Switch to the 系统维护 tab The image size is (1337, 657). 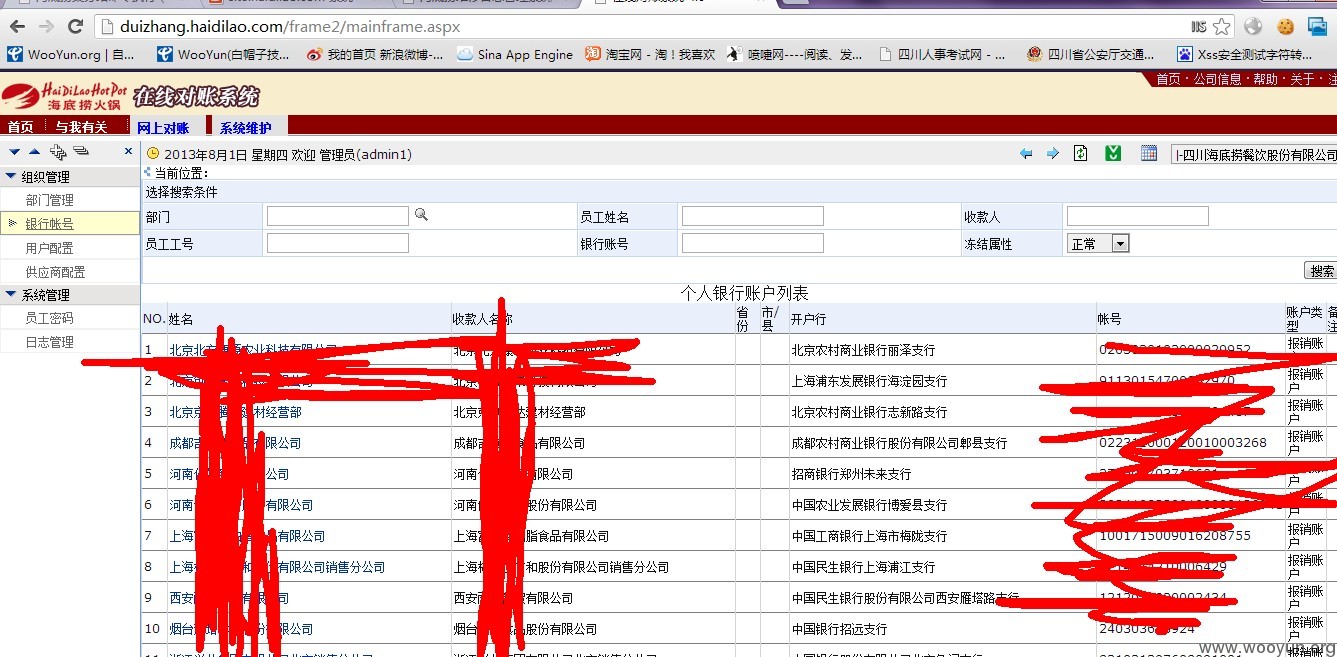(246, 127)
